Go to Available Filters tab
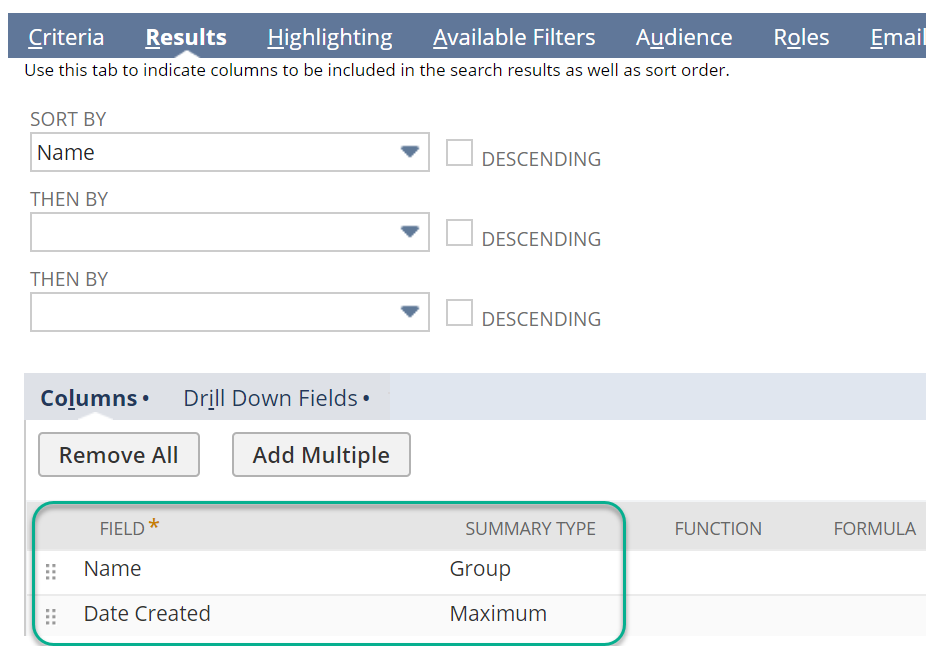The width and height of the screenshot is (926, 646). pyautogui.click(x=514, y=38)
